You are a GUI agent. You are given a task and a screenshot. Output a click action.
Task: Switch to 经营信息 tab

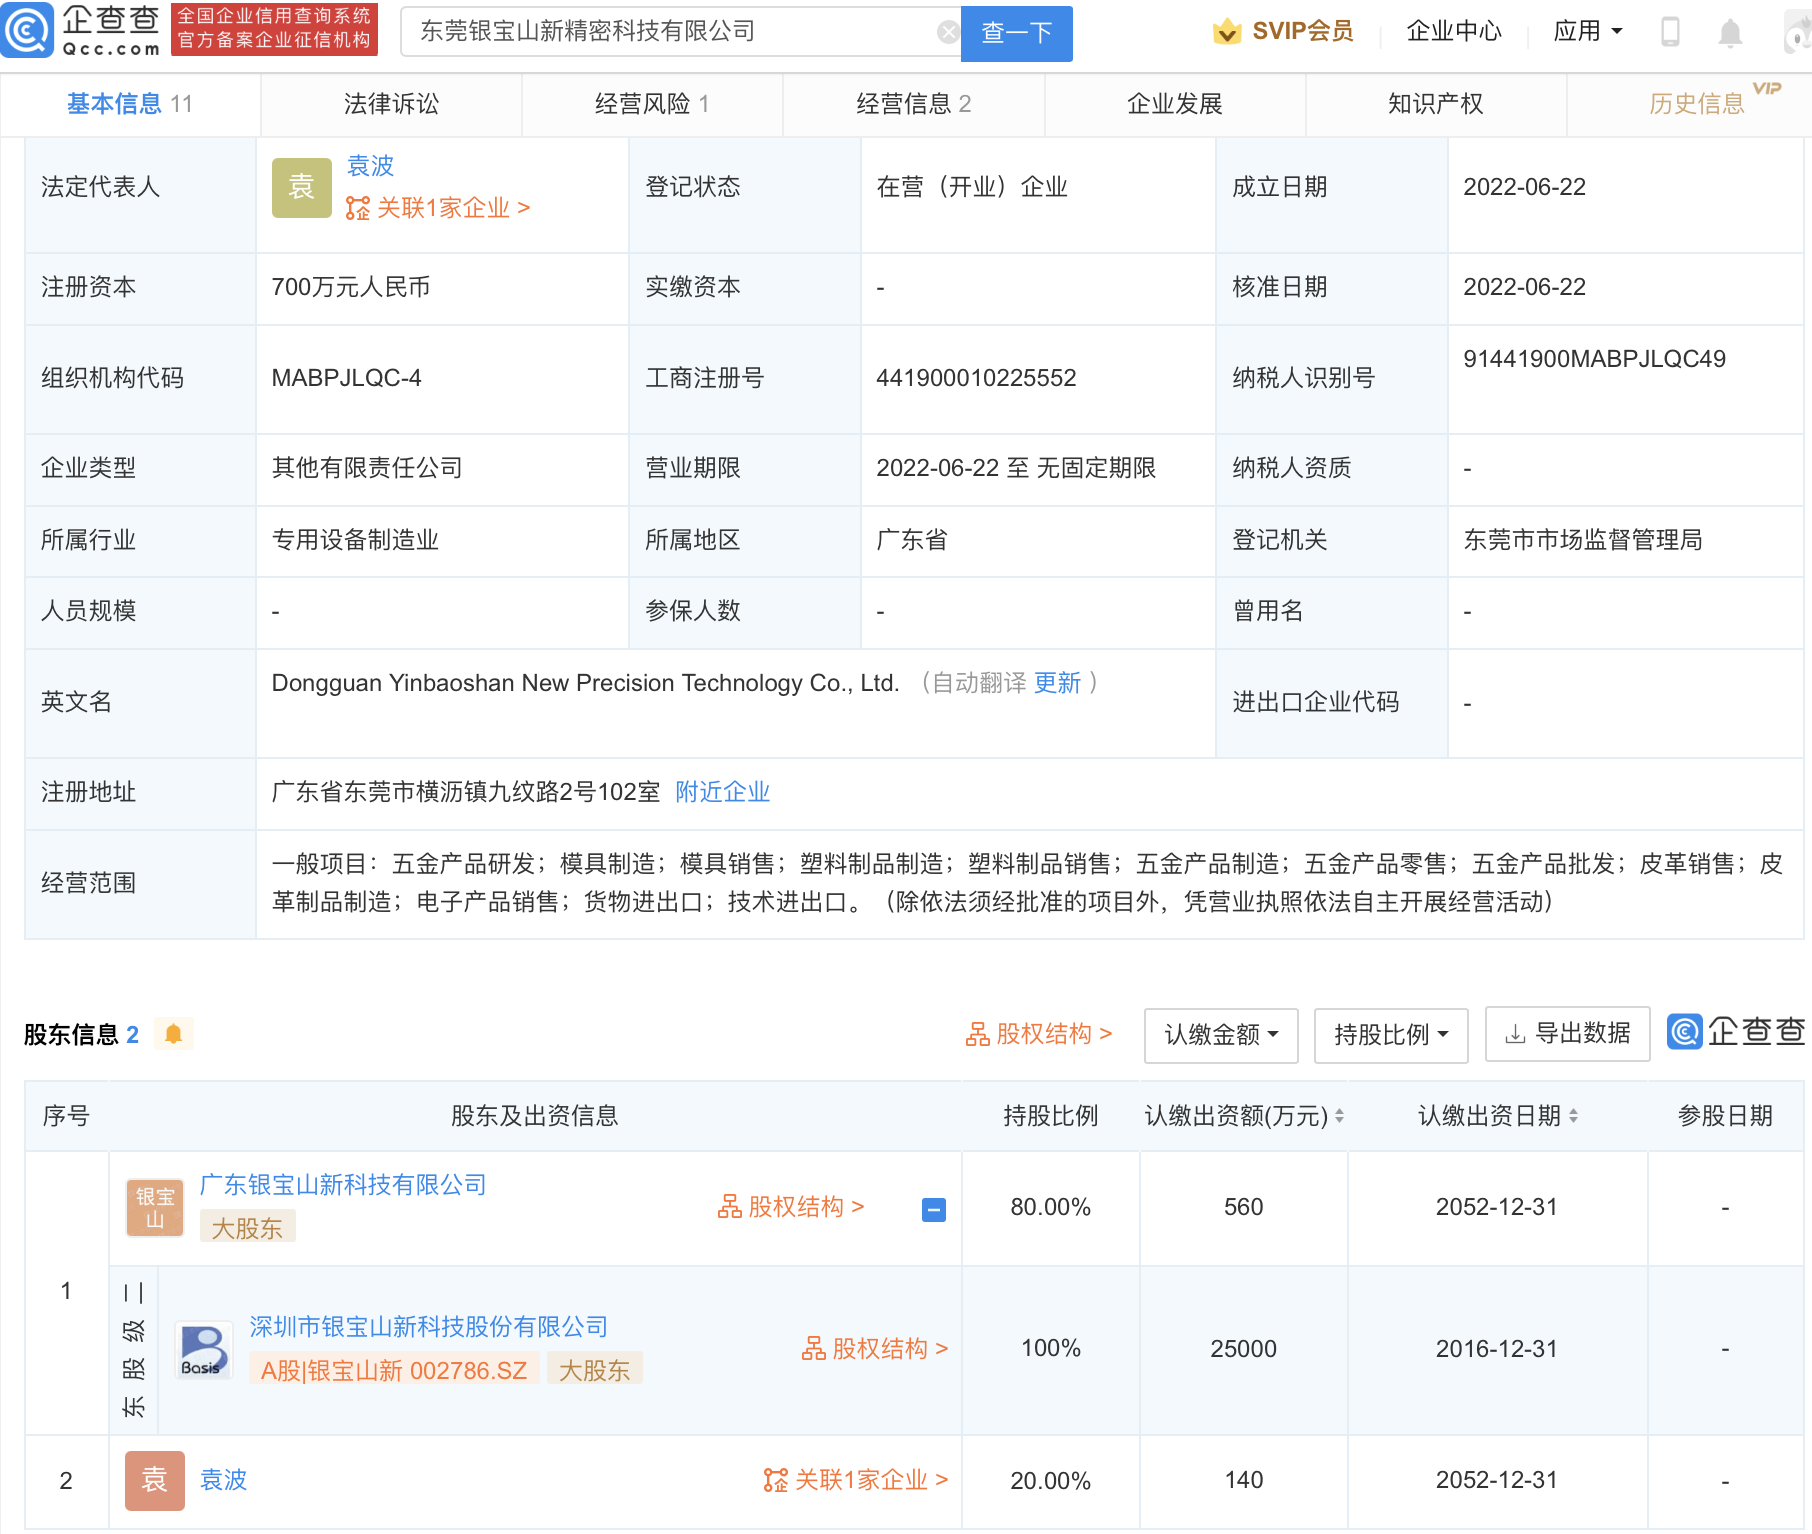point(913,104)
